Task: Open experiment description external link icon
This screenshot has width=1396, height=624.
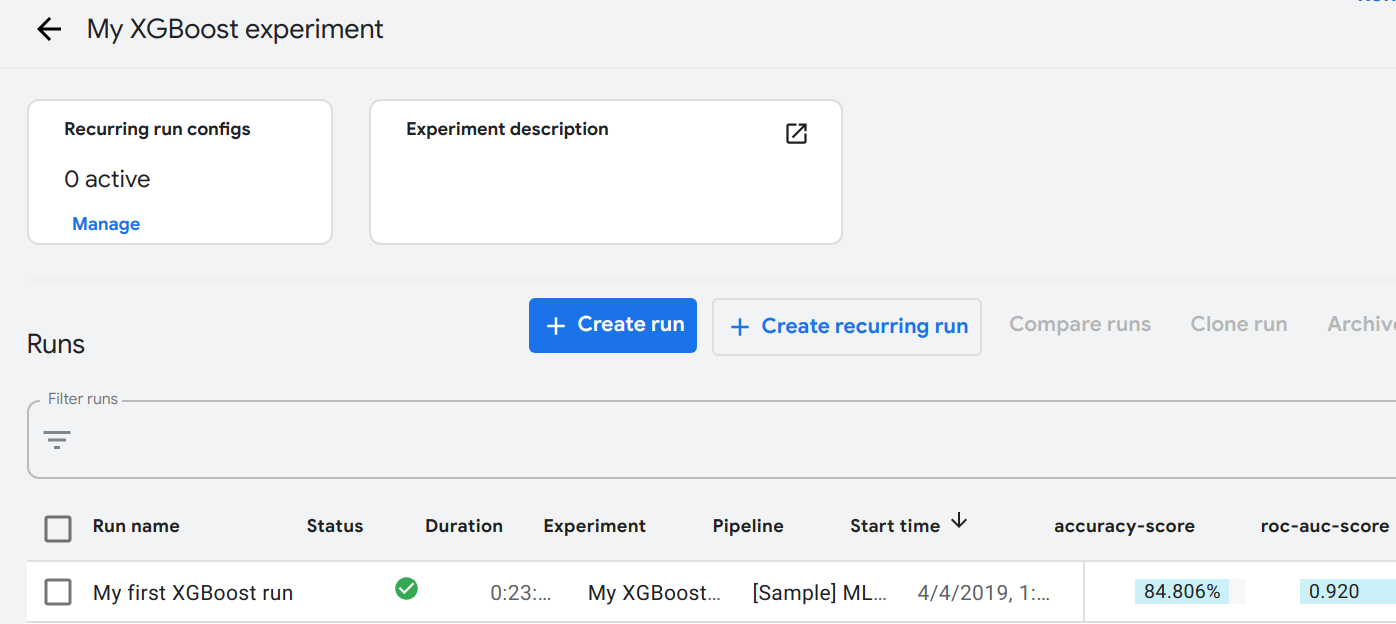Action: [x=796, y=134]
